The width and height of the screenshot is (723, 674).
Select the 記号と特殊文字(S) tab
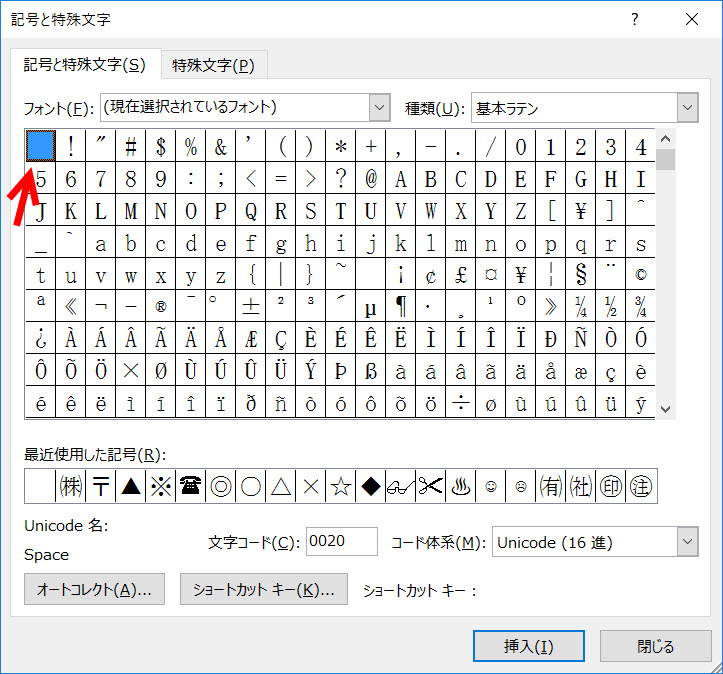85,65
